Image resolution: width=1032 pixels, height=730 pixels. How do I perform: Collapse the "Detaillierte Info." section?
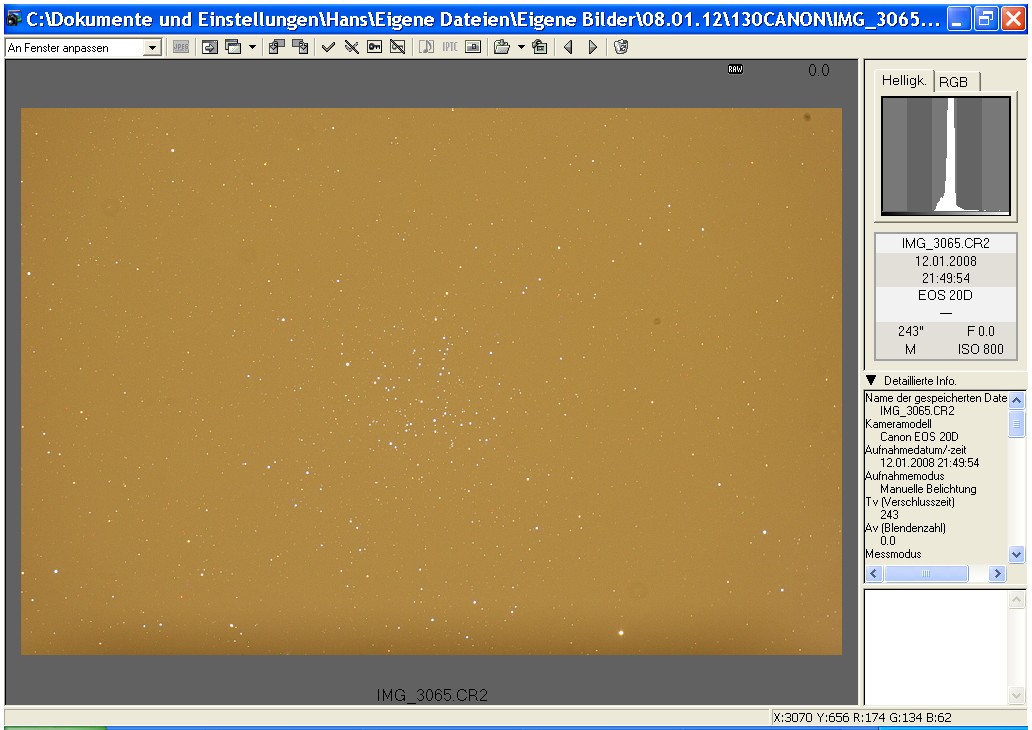coord(871,380)
